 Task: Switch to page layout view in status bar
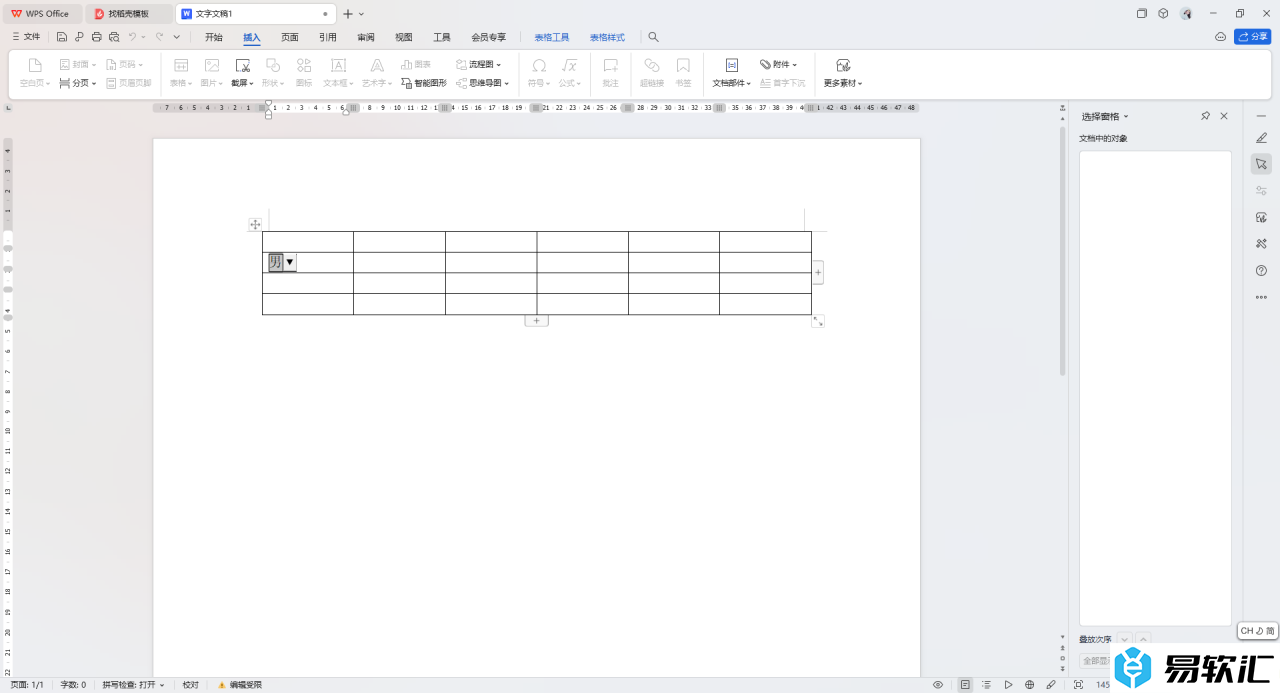point(965,685)
